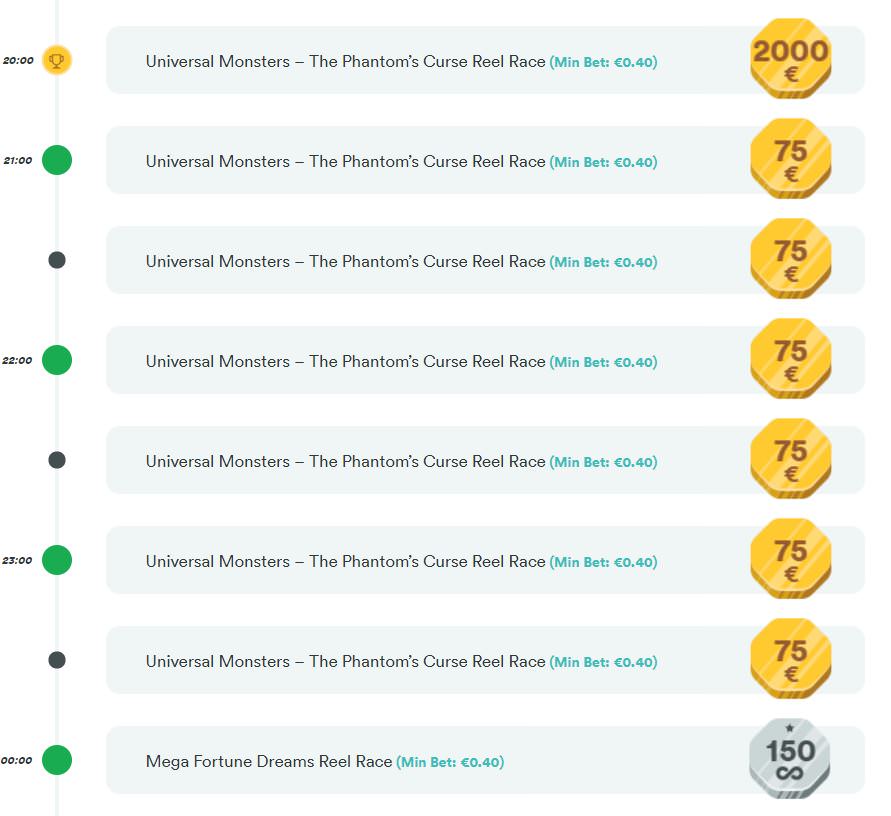The width and height of the screenshot is (891, 816).
Task: Click the dark dot after 21:00
Action: (x=57, y=260)
